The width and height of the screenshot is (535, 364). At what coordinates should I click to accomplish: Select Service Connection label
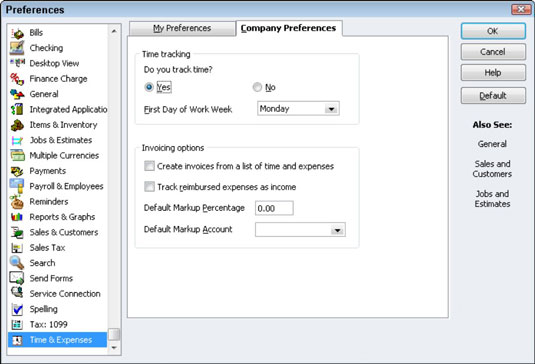click(65, 294)
